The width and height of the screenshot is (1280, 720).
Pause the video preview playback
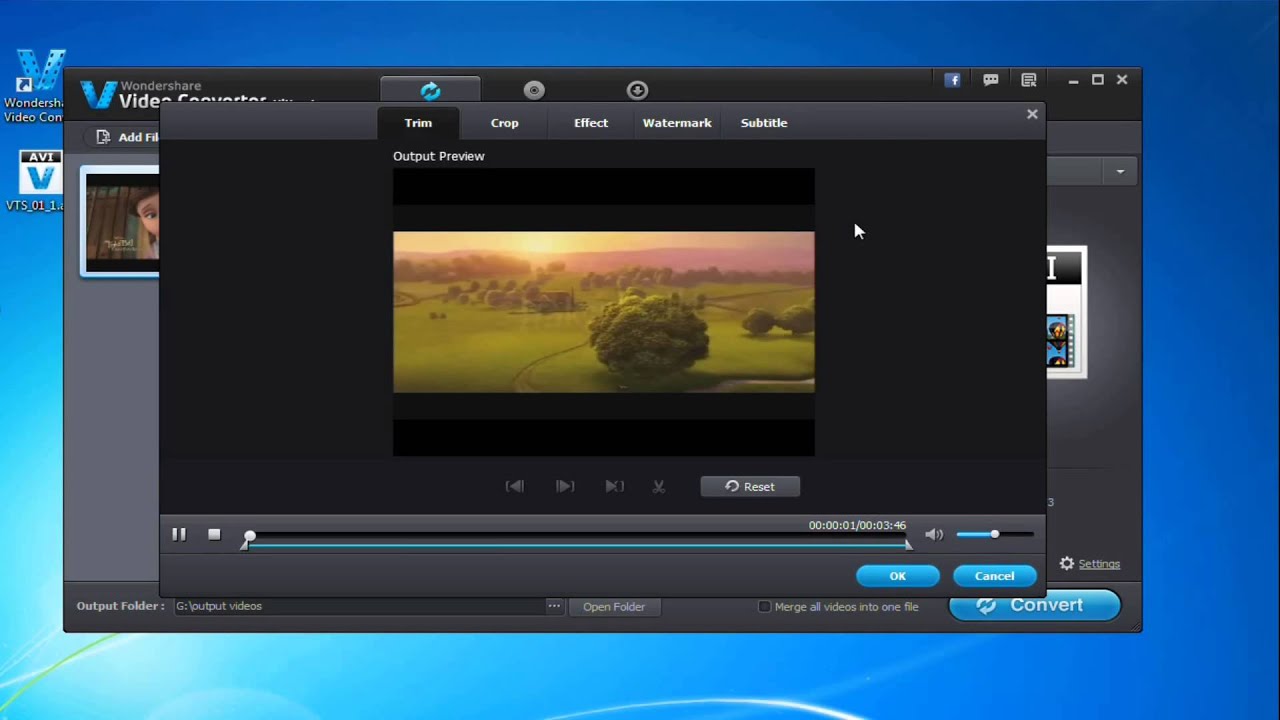(179, 535)
